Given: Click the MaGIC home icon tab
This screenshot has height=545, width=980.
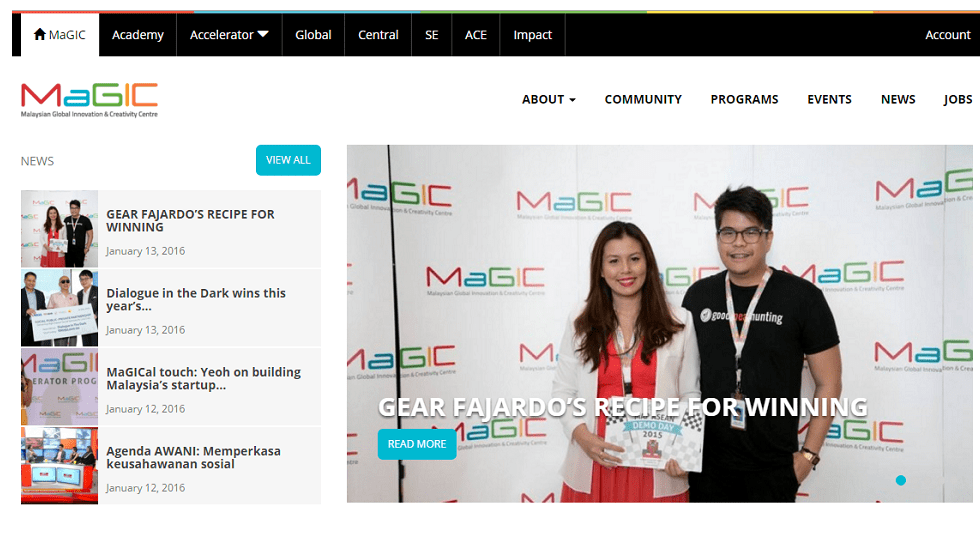Looking at the screenshot, I should coord(60,35).
